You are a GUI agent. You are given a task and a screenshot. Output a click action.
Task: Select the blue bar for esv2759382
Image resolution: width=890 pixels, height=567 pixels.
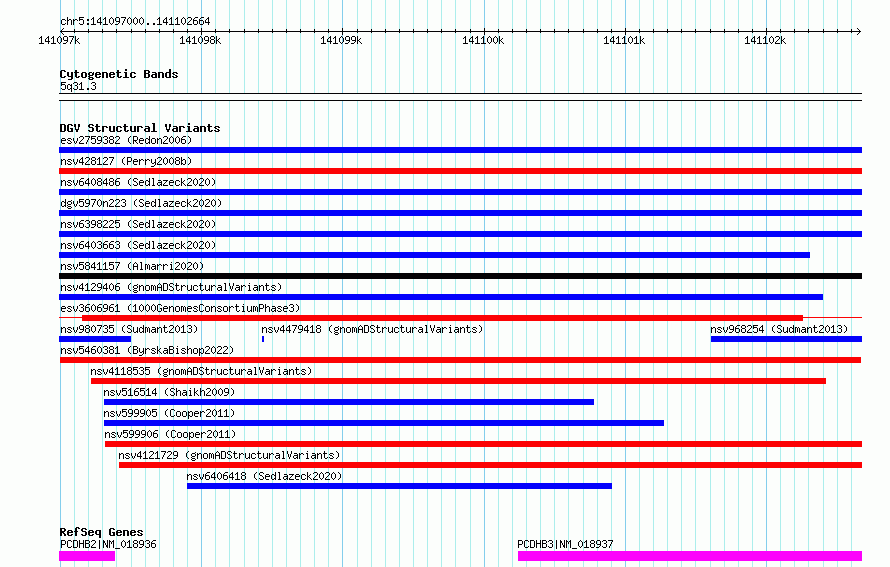(x=460, y=150)
